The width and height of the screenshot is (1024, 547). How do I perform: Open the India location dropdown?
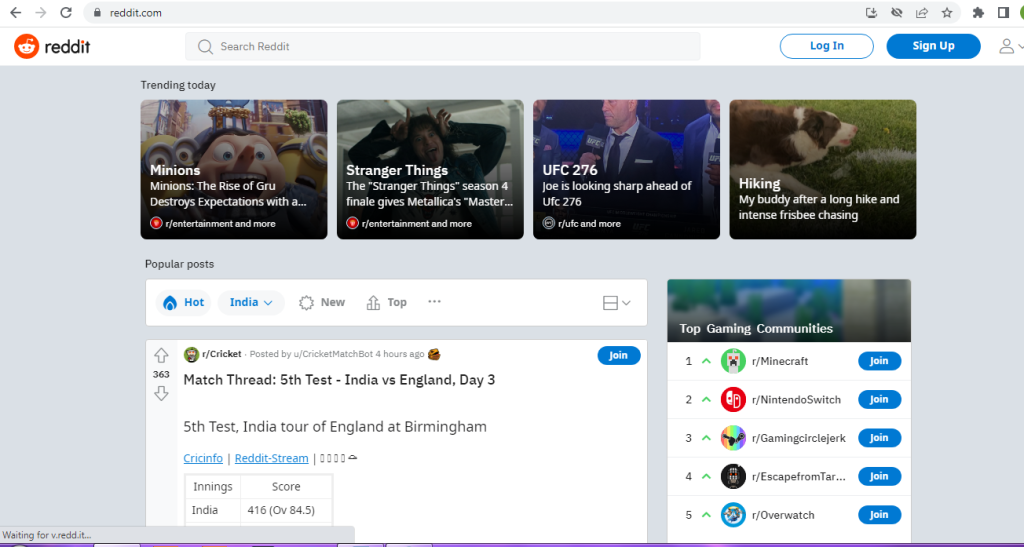click(x=251, y=302)
